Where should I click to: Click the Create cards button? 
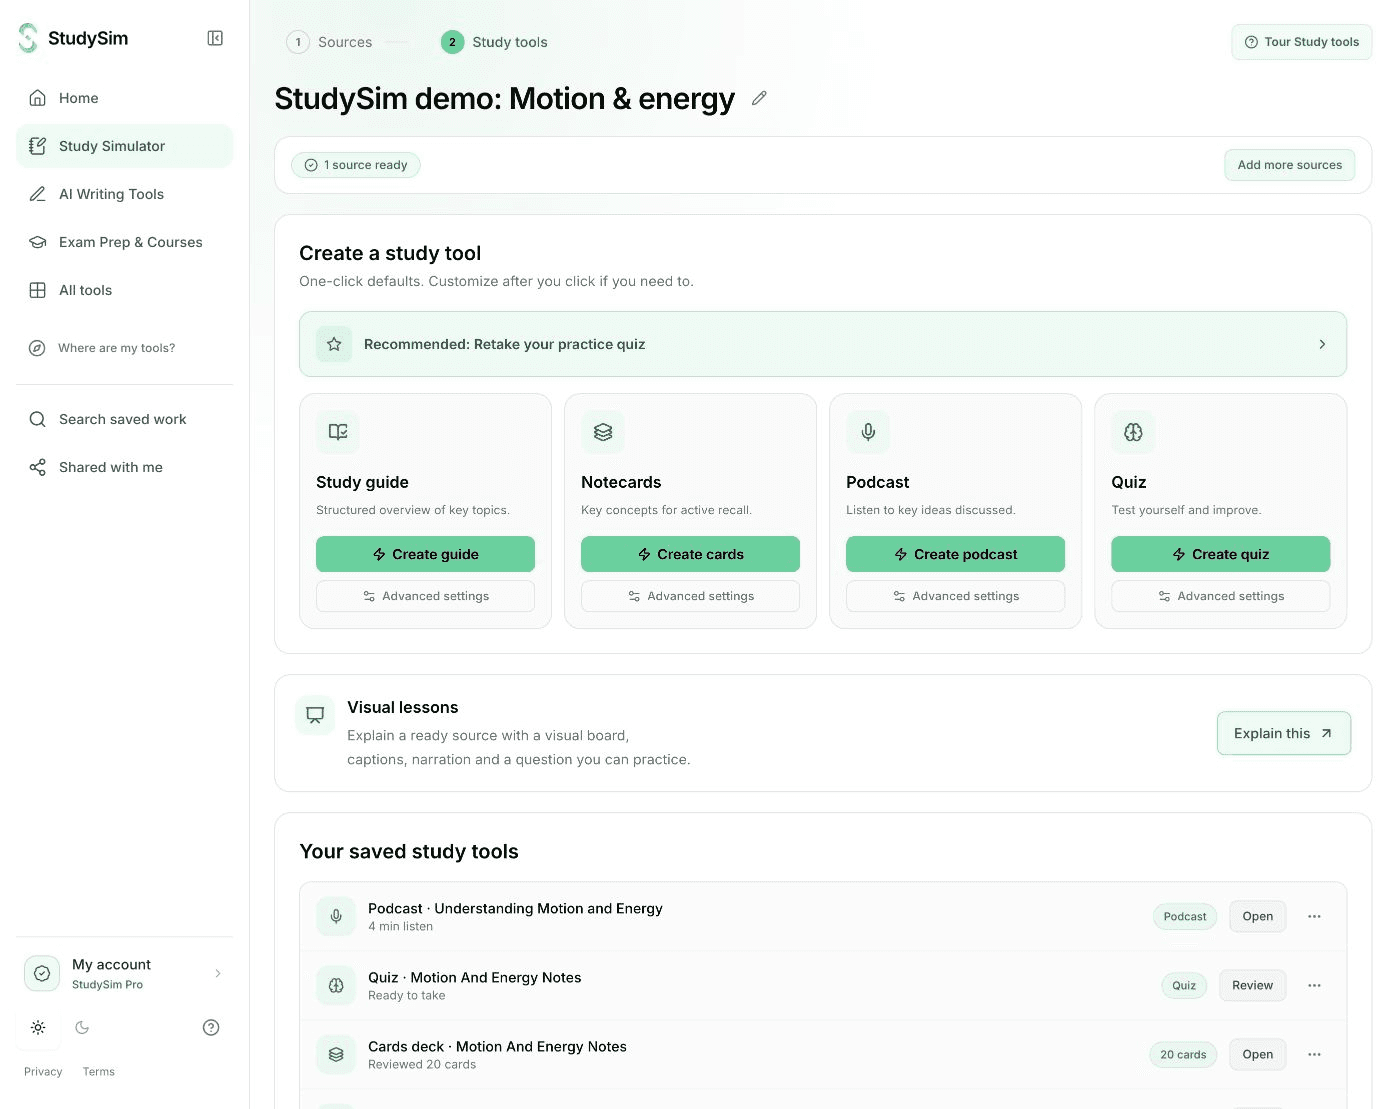690,554
